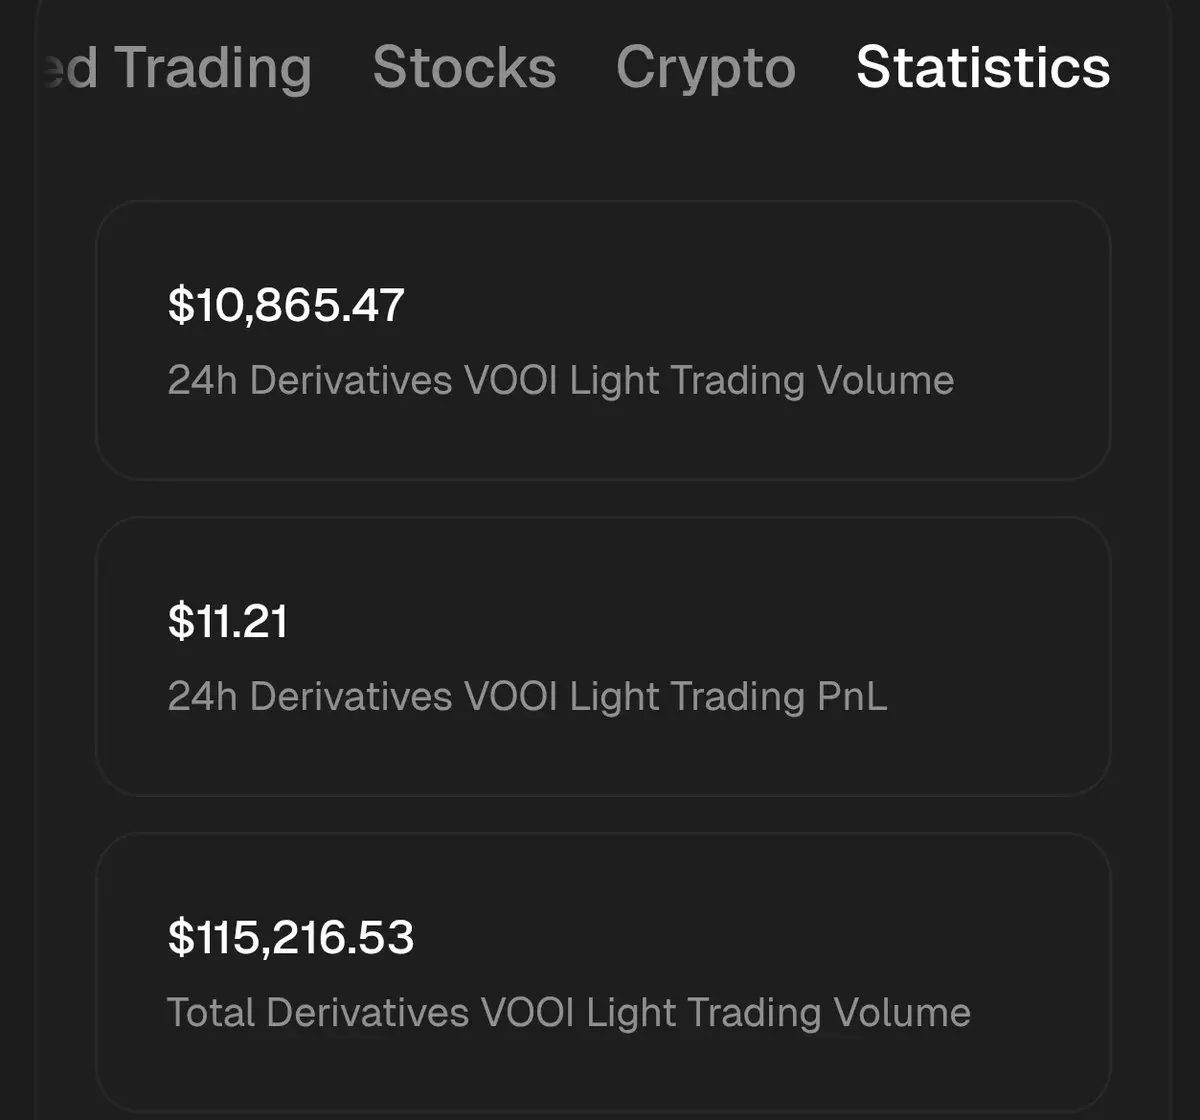The height and width of the screenshot is (1120, 1200).
Task: Select the Statistics tab
Action: (983, 68)
